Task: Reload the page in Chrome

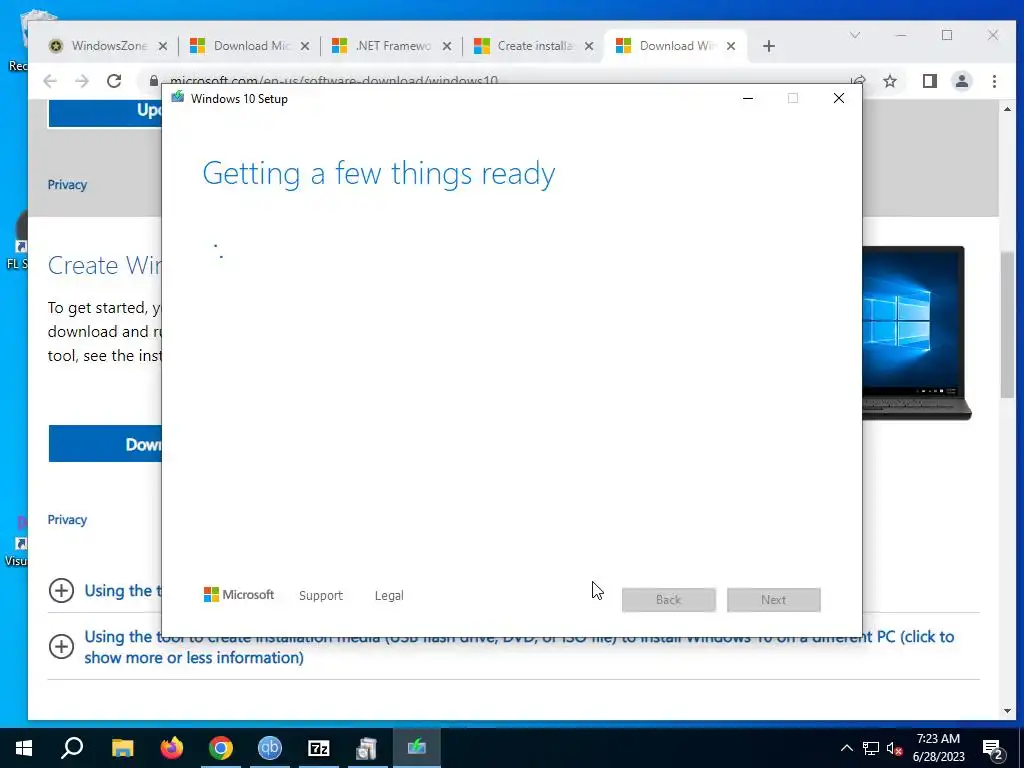Action: point(114,81)
